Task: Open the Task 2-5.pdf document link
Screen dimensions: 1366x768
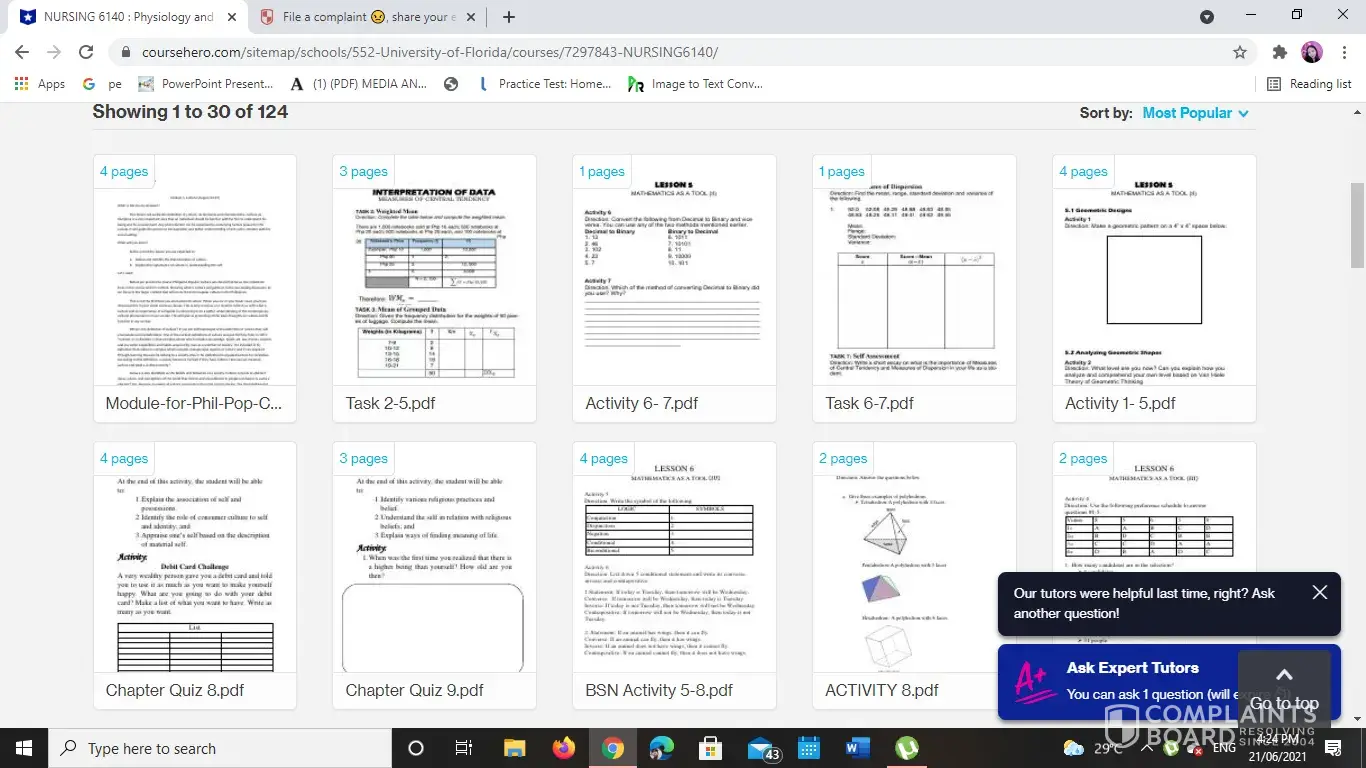Action: tap(391, 403)
